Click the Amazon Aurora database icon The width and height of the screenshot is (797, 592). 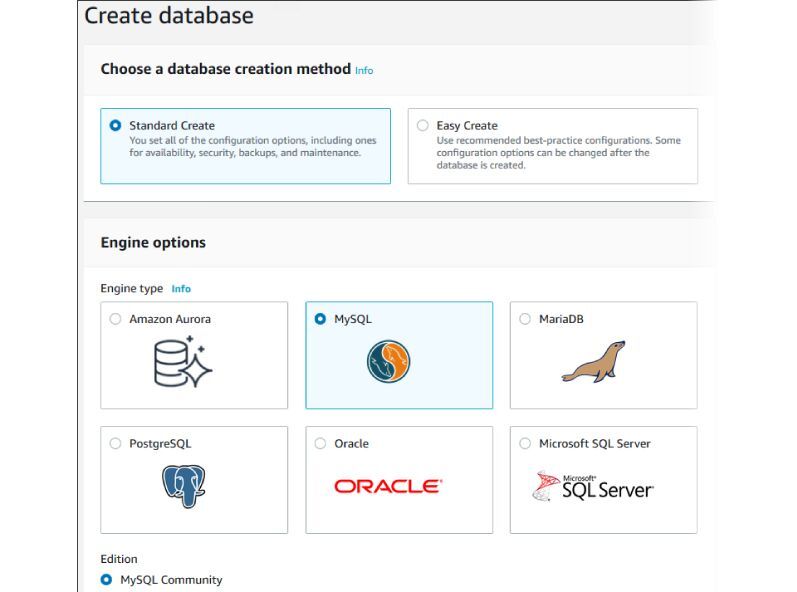coord(183,362)
